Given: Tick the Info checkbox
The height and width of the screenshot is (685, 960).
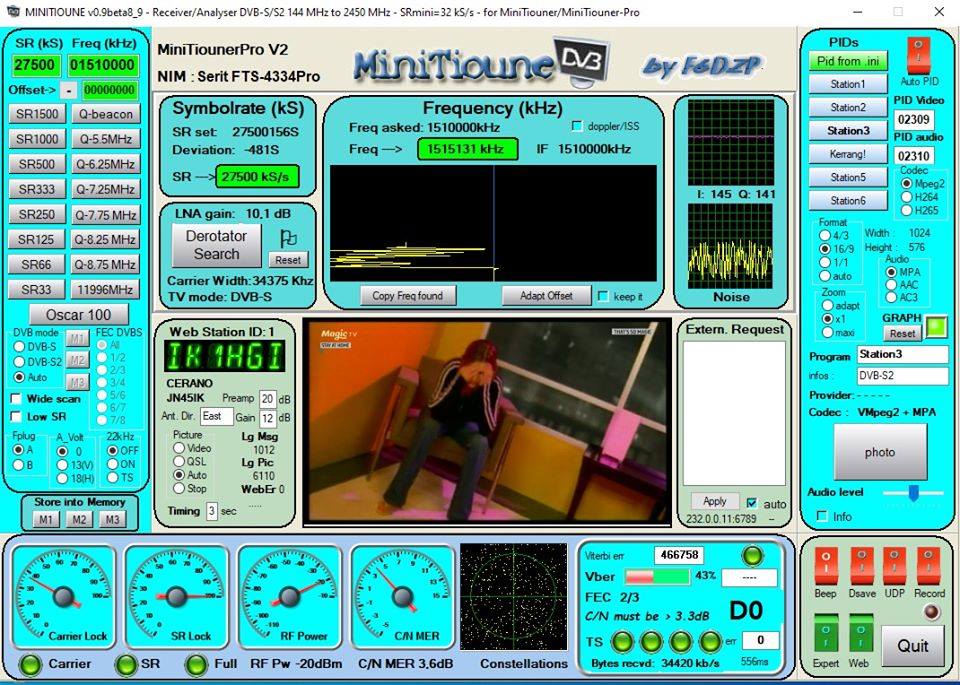Looking at the screenshot, I should [x=822, y=516].
